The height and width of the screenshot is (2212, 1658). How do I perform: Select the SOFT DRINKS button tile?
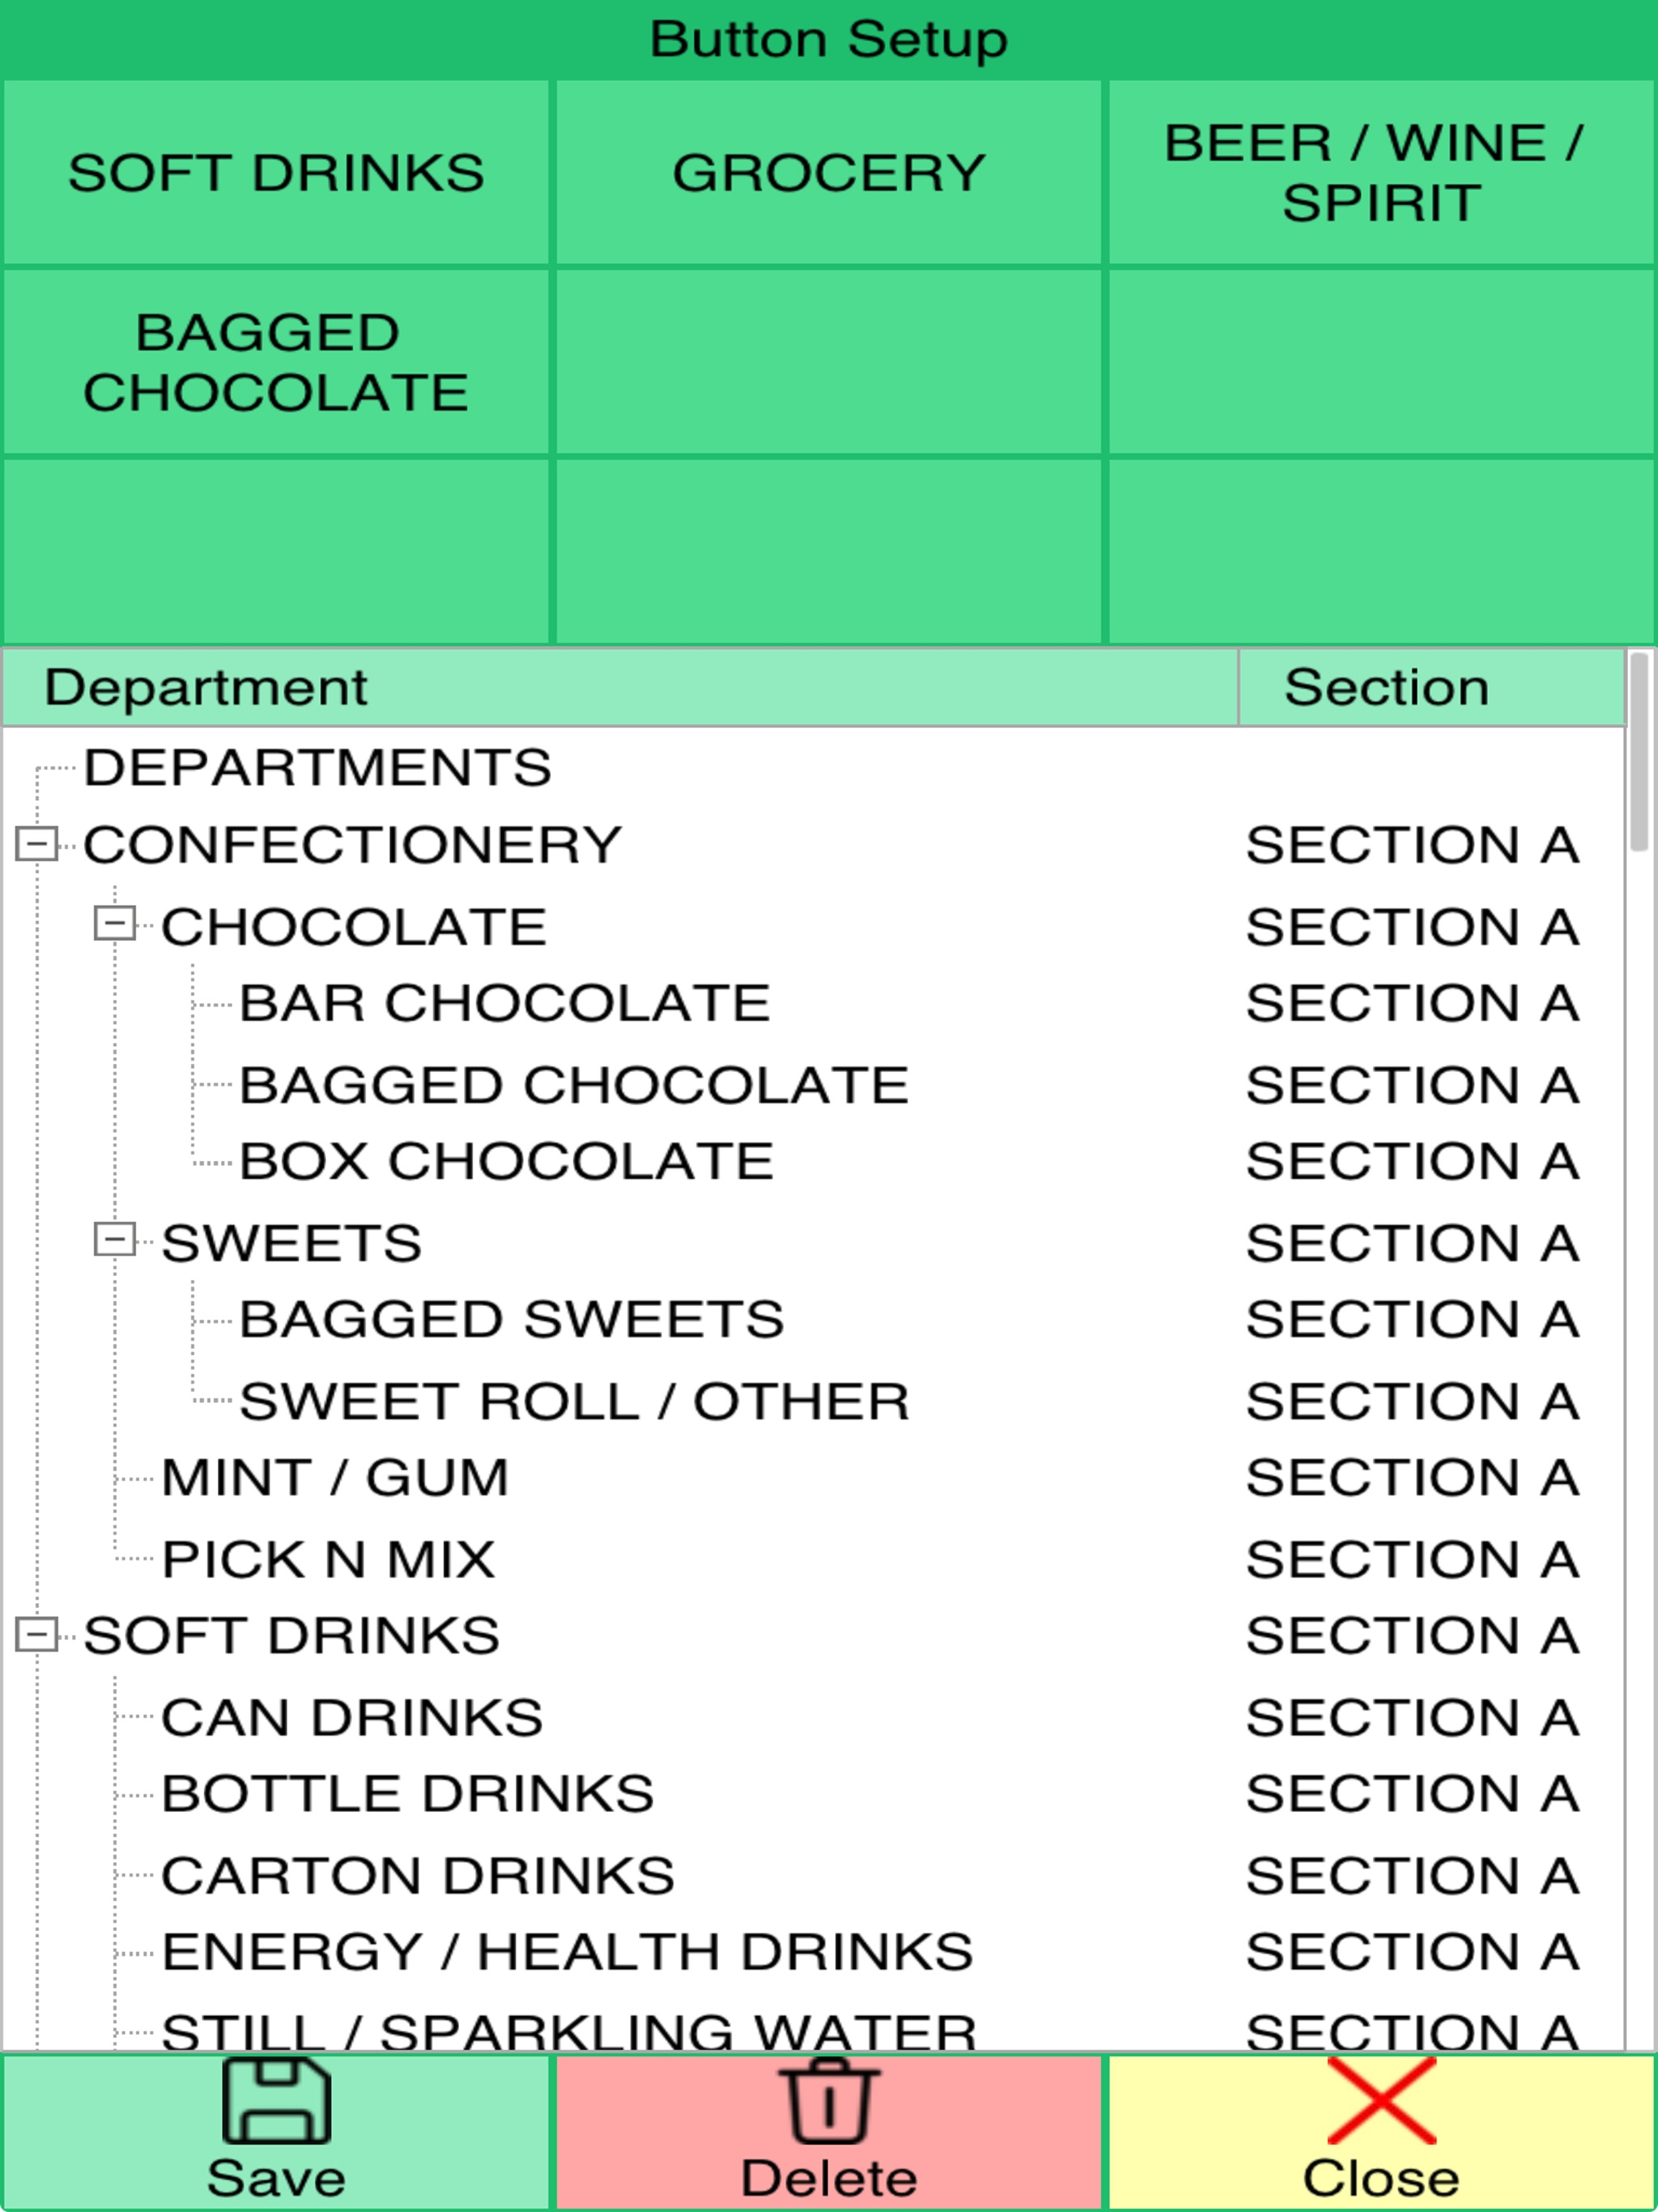pyautogui.click(x=276, y=173)
